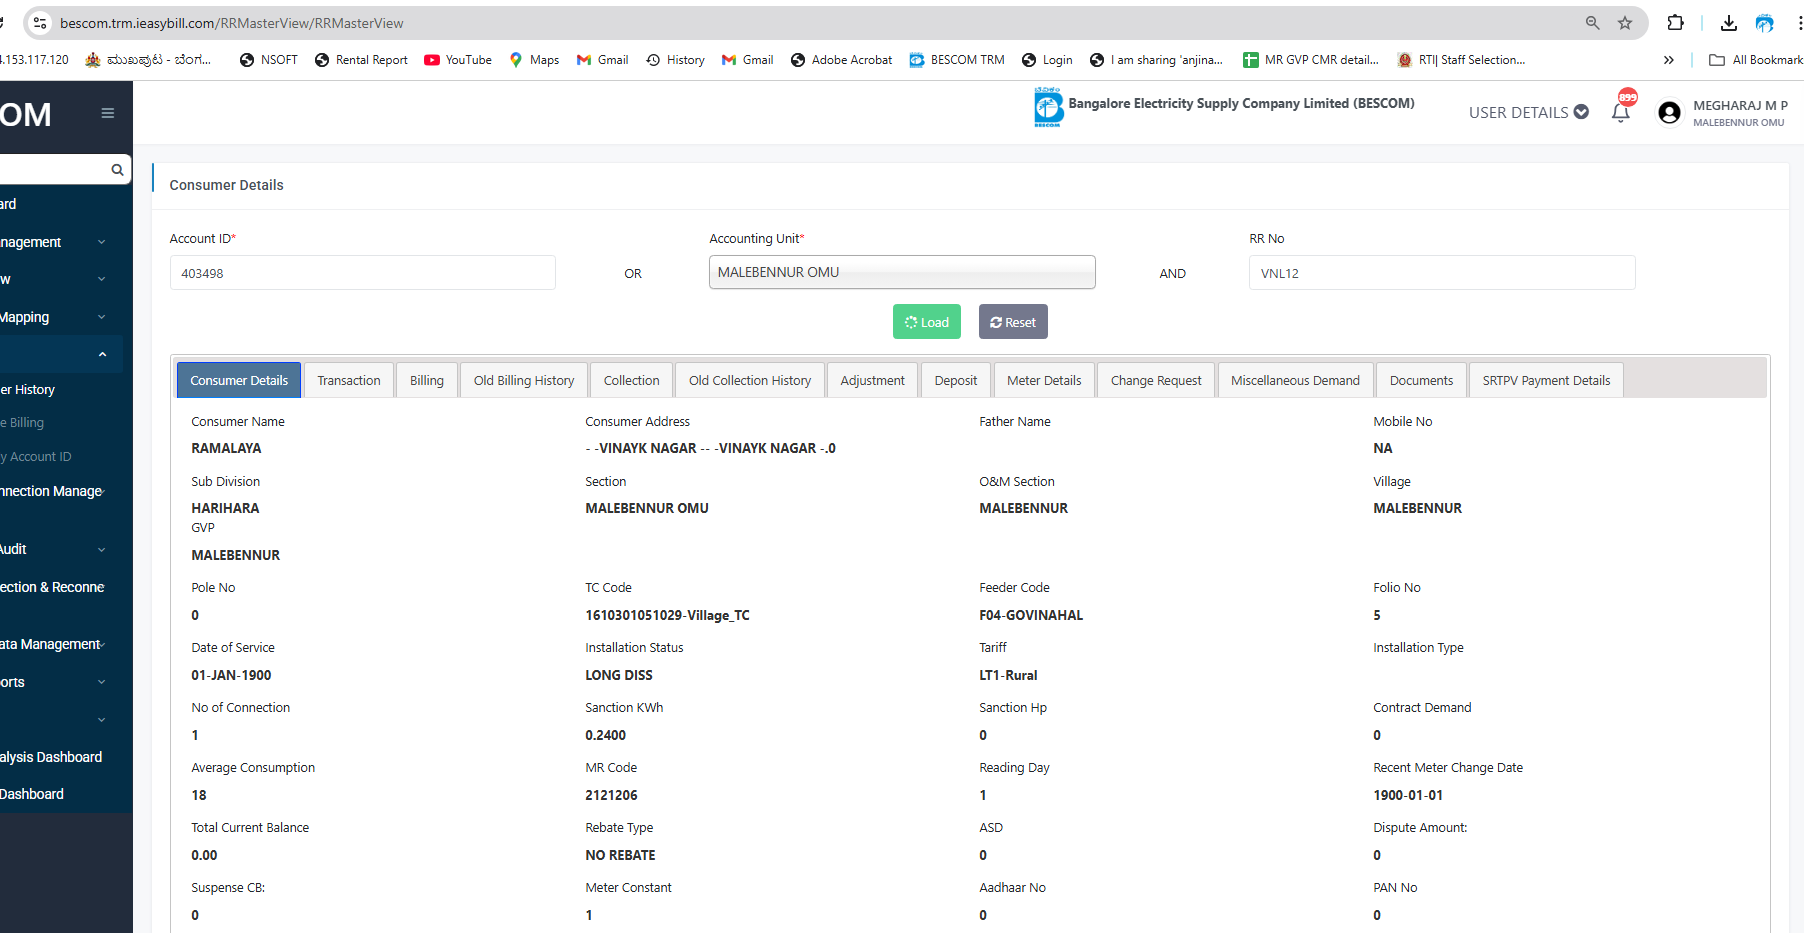Image resolution: width=1804 pixels, height=933 pixels.
Task: Click the user avatar icon
Action: pyautogui.click(x=1669, y=113)
